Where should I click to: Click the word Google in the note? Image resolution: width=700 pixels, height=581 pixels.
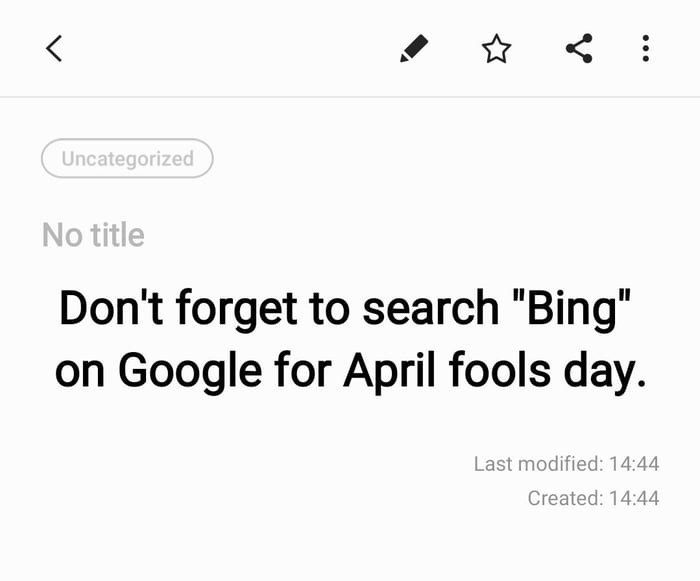click(190, 372)
